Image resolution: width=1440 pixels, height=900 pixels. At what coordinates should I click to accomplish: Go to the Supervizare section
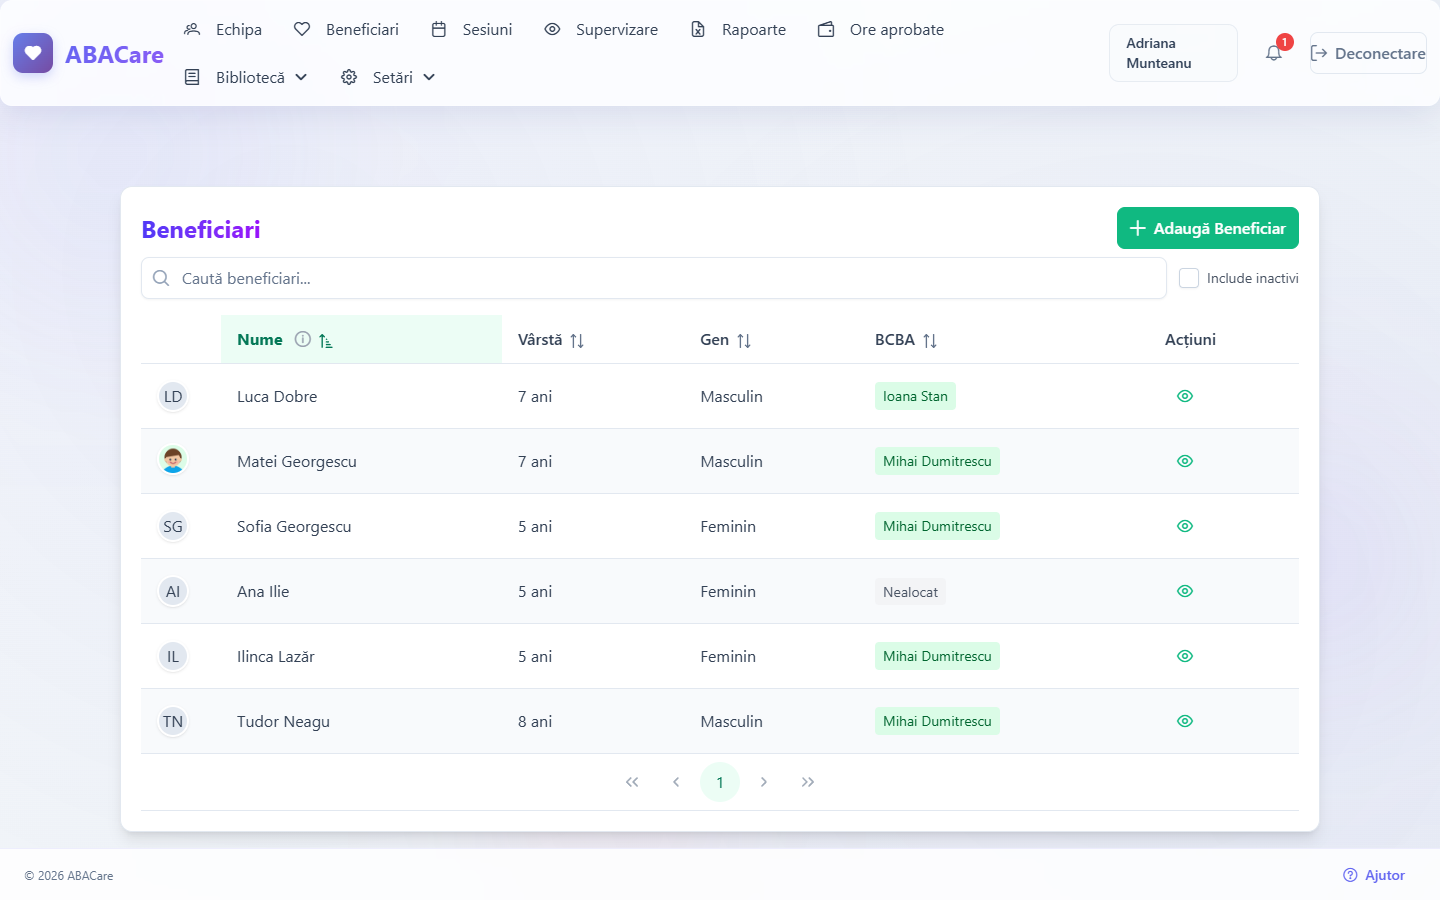click(601, 29)
